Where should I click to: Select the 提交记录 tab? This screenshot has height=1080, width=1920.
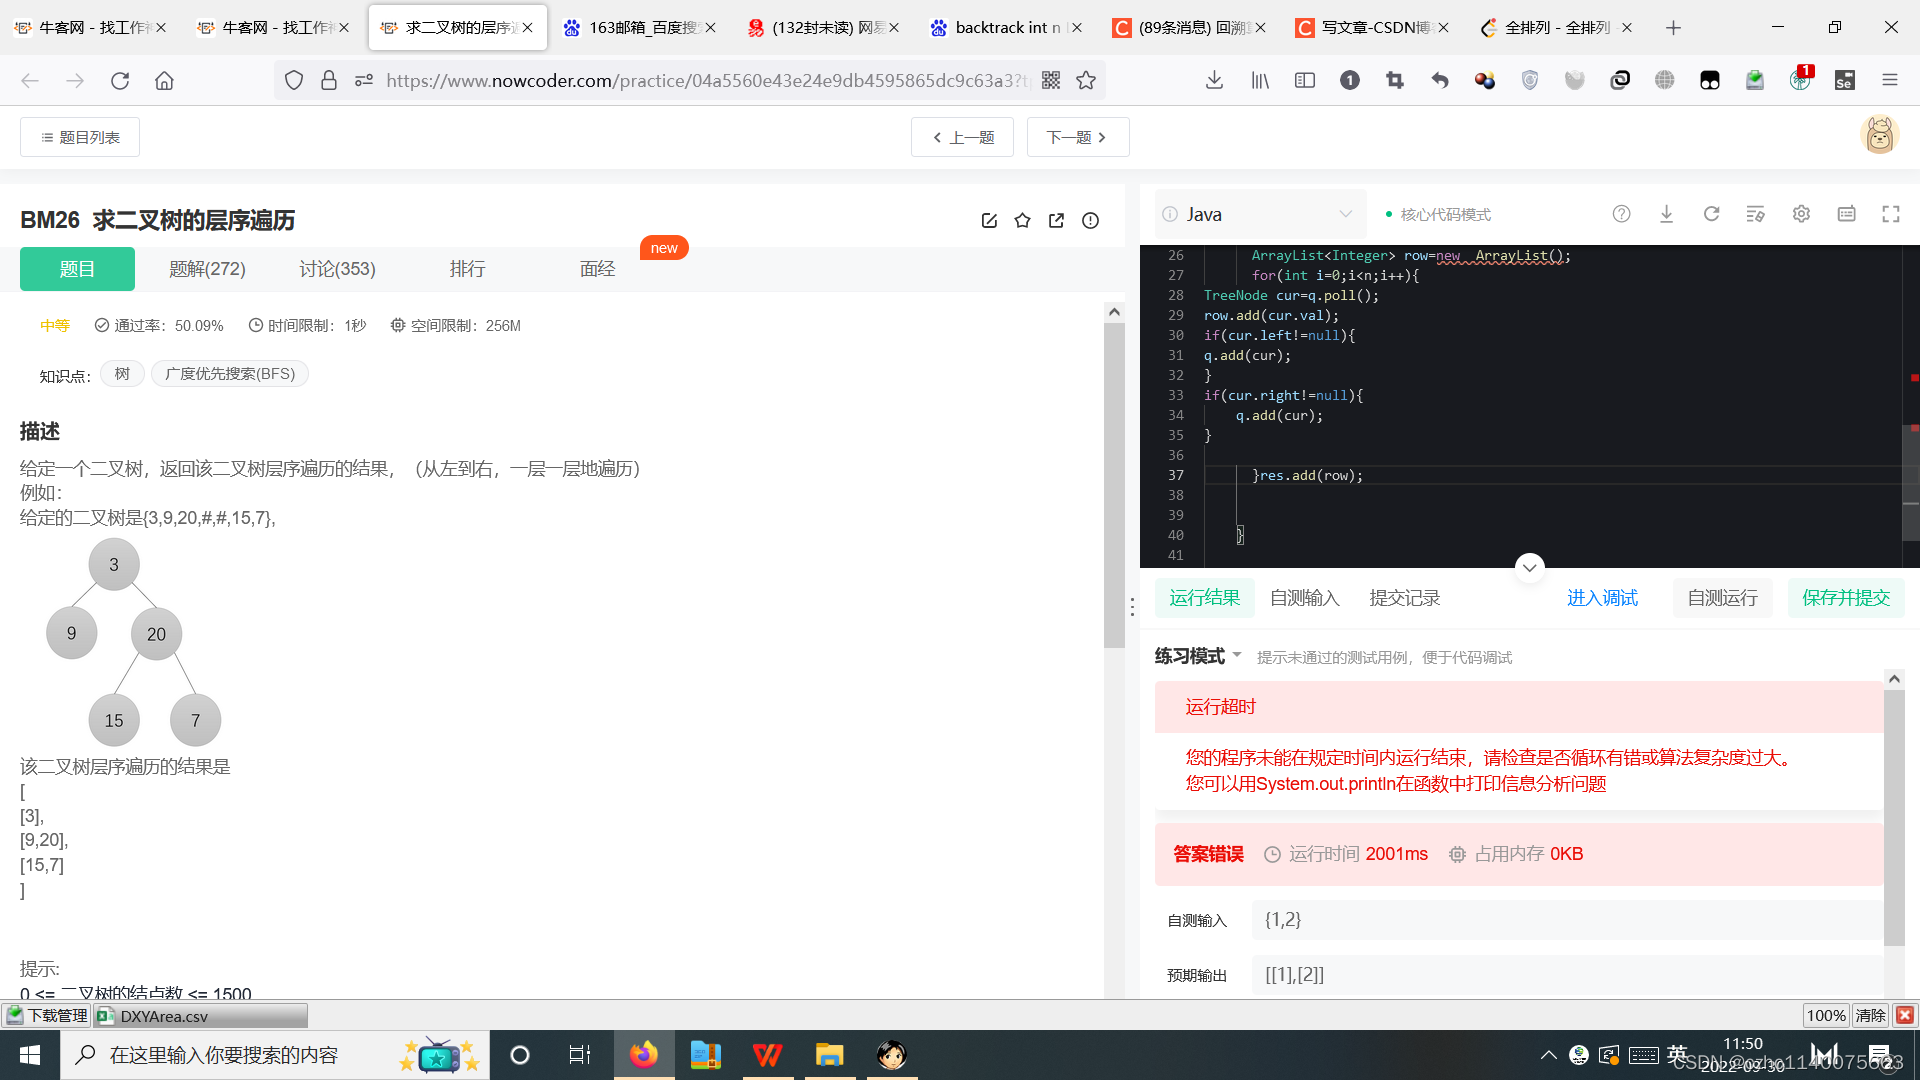point(1404,598)
